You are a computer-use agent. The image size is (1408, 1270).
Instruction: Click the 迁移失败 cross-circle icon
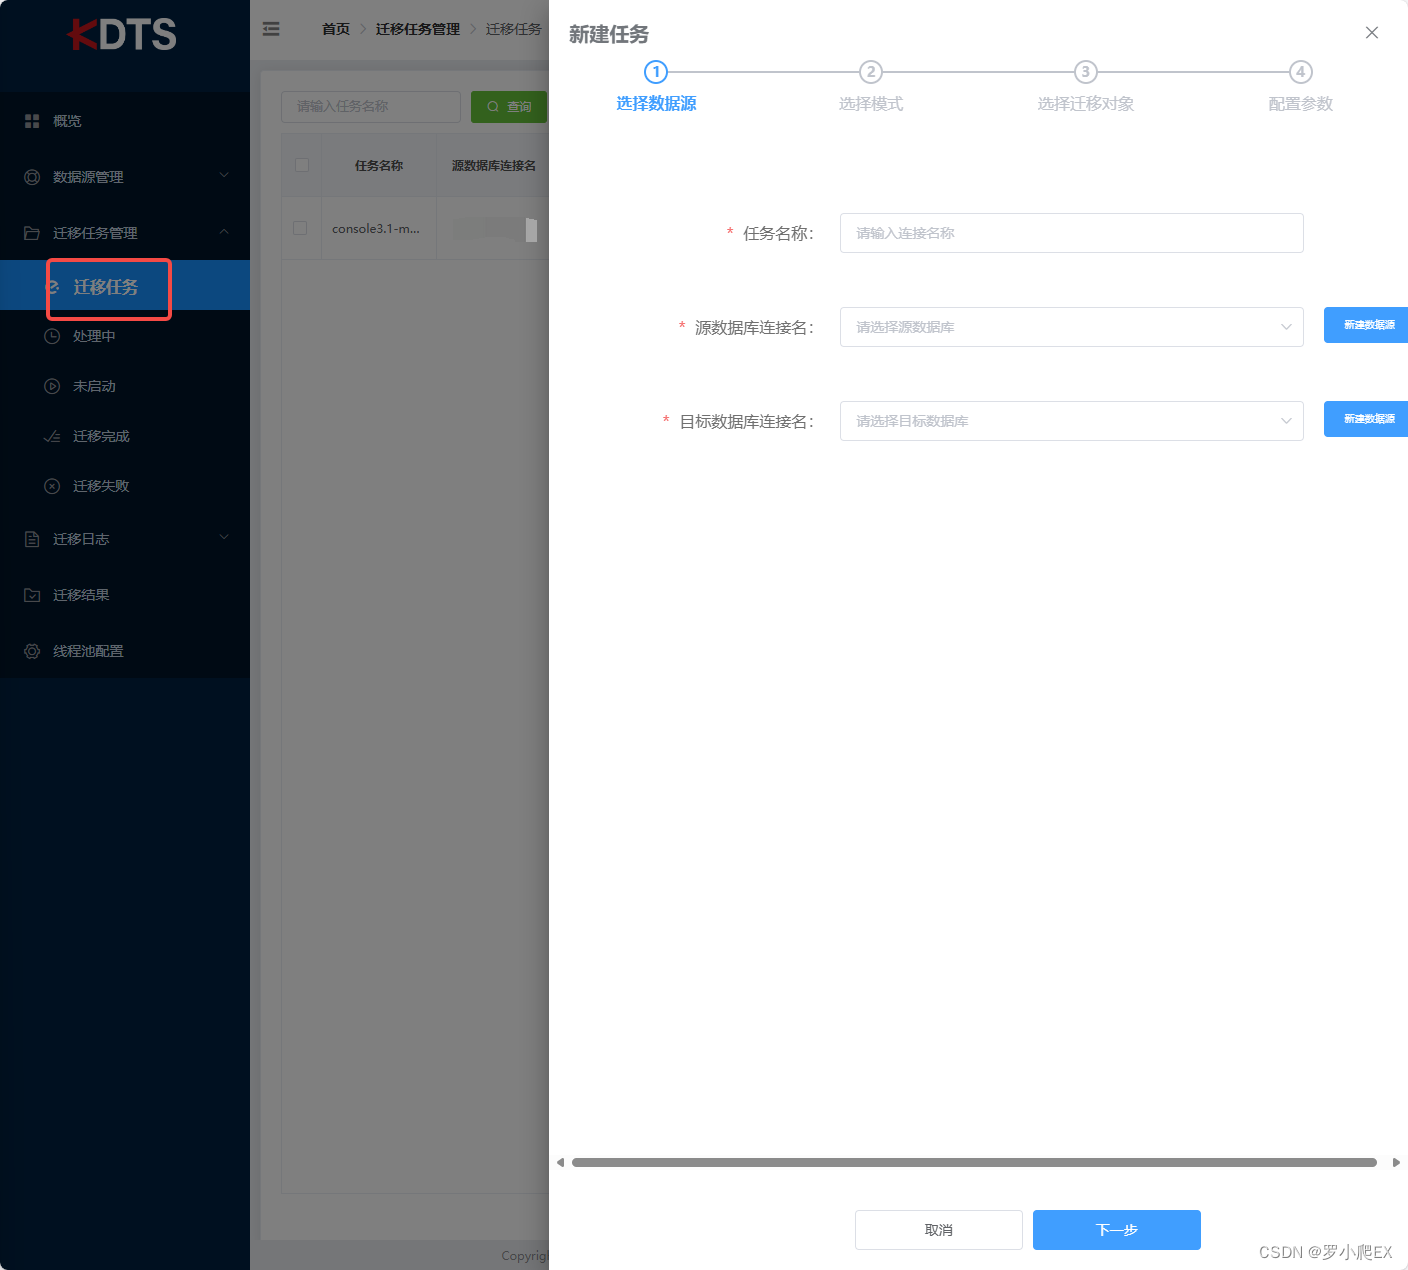pos(52,486)
